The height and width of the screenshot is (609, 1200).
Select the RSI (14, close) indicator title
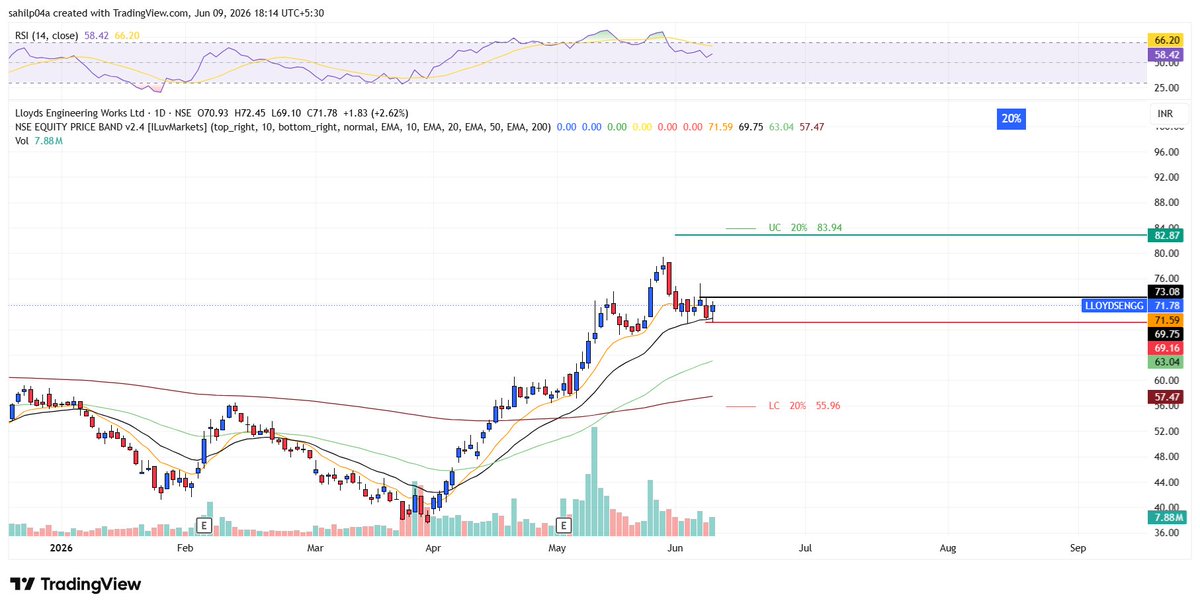tap(48, 35)
